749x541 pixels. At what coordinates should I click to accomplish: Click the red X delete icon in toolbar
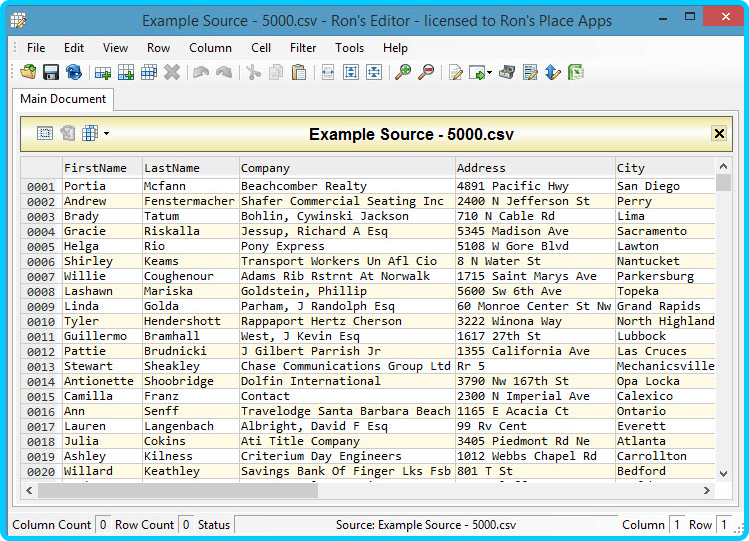click(x=172, y=72)
